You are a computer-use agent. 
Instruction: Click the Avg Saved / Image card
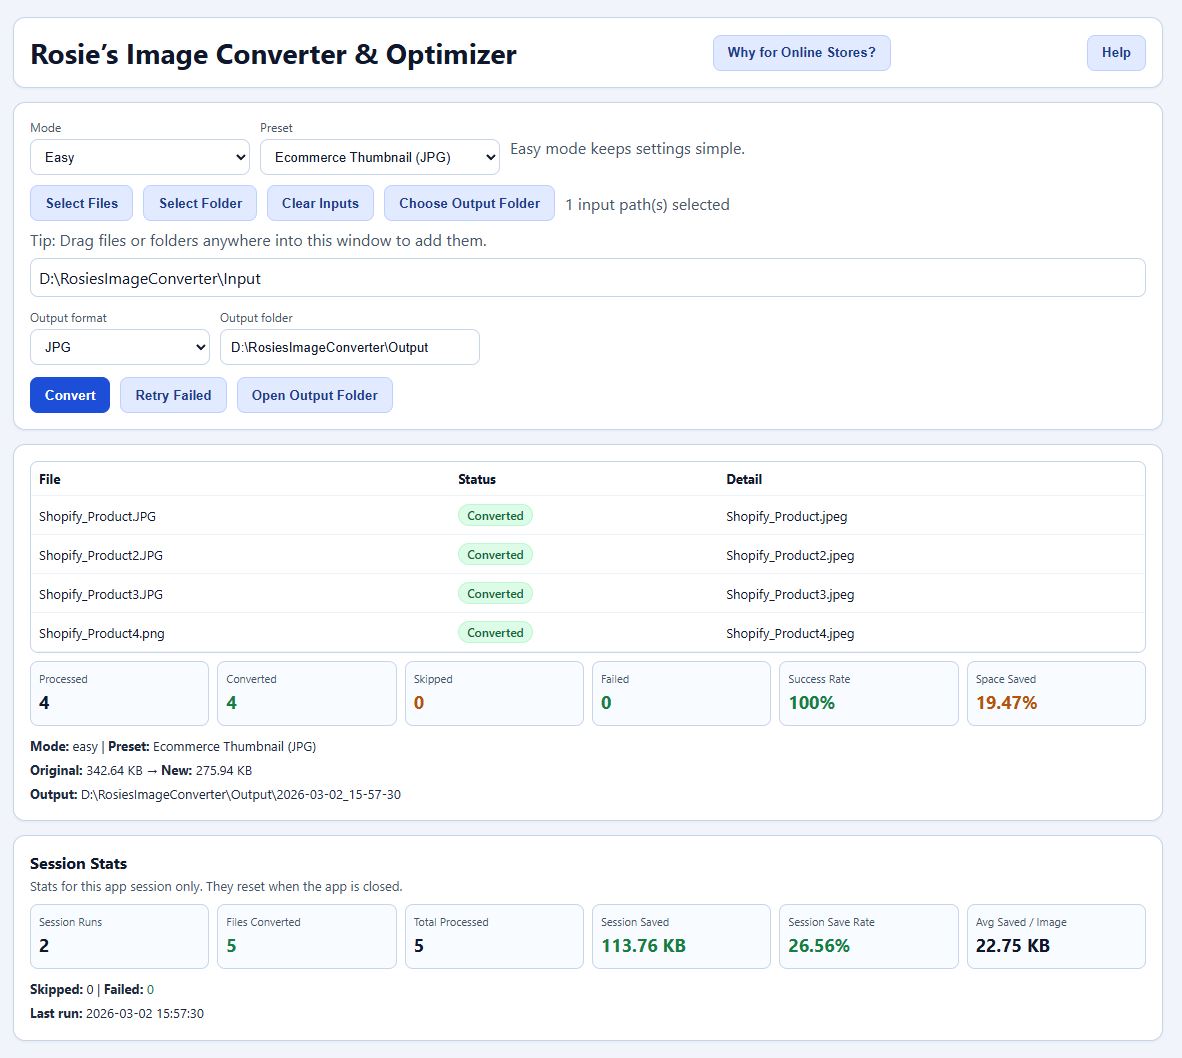[x=1056, y=937]
